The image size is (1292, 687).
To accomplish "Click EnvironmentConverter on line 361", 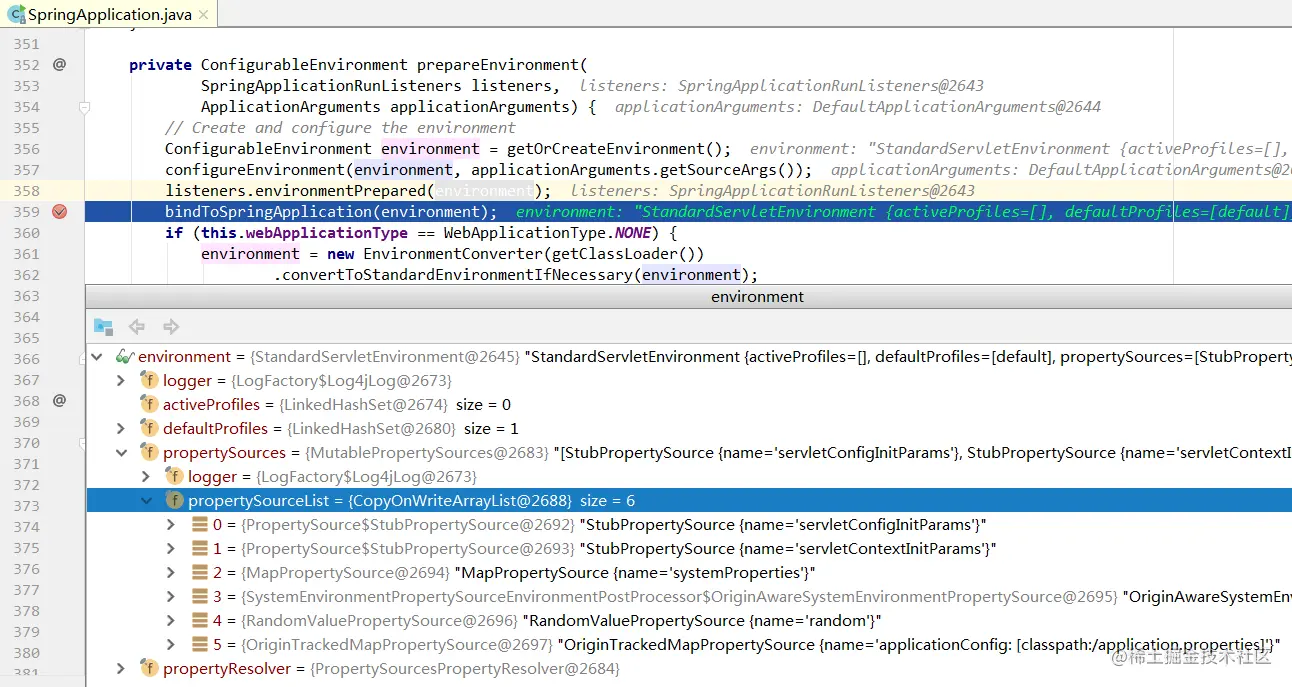I will click(453, 254).
